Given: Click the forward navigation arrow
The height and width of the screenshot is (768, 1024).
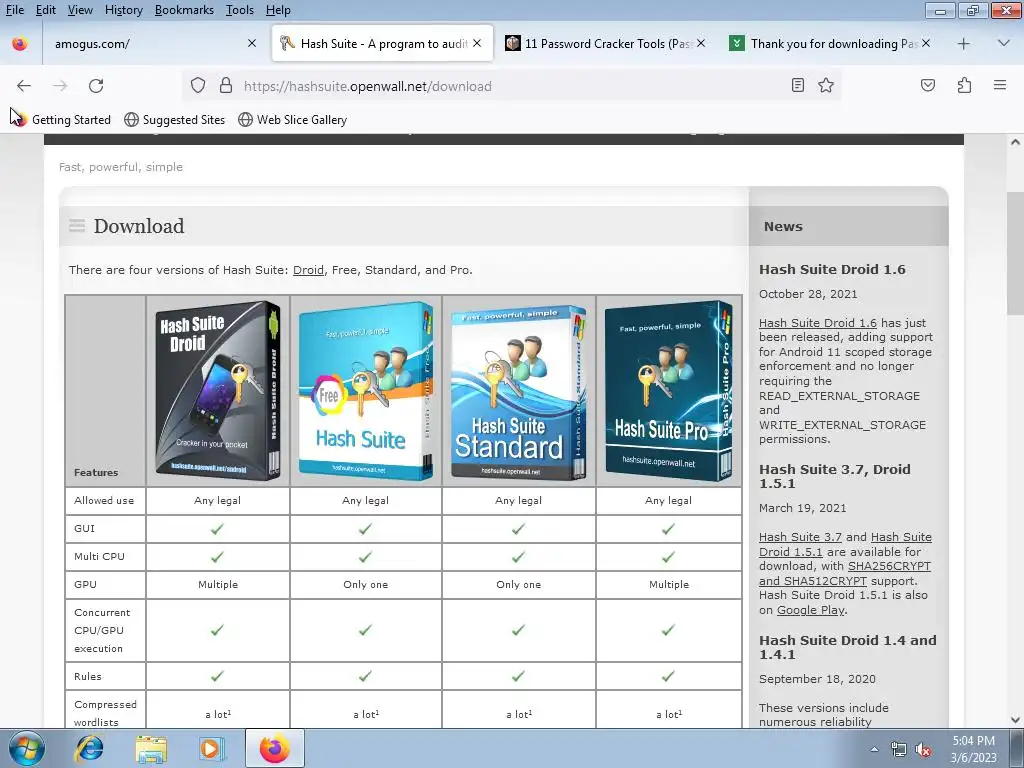Looking at the screenshot, I should [60, 86].
